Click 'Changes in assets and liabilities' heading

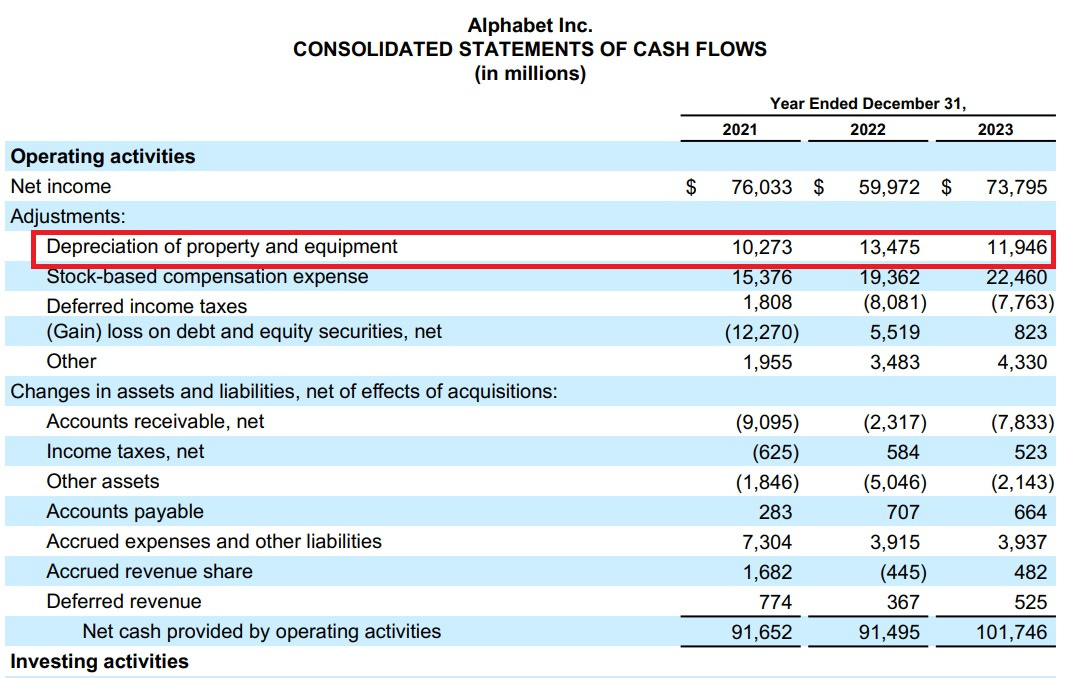pos(284,392)
